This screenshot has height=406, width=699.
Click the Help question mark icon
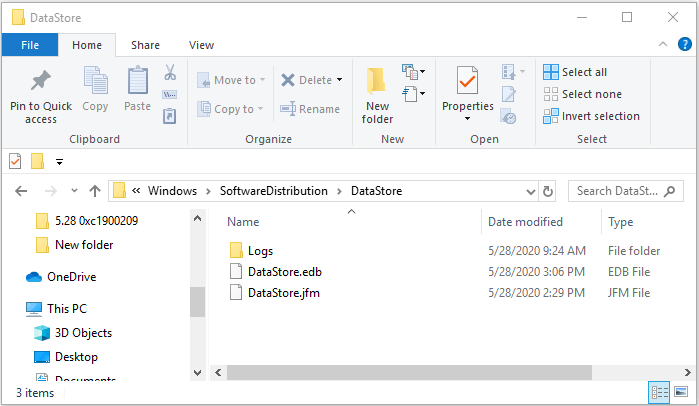pos(684,44)
